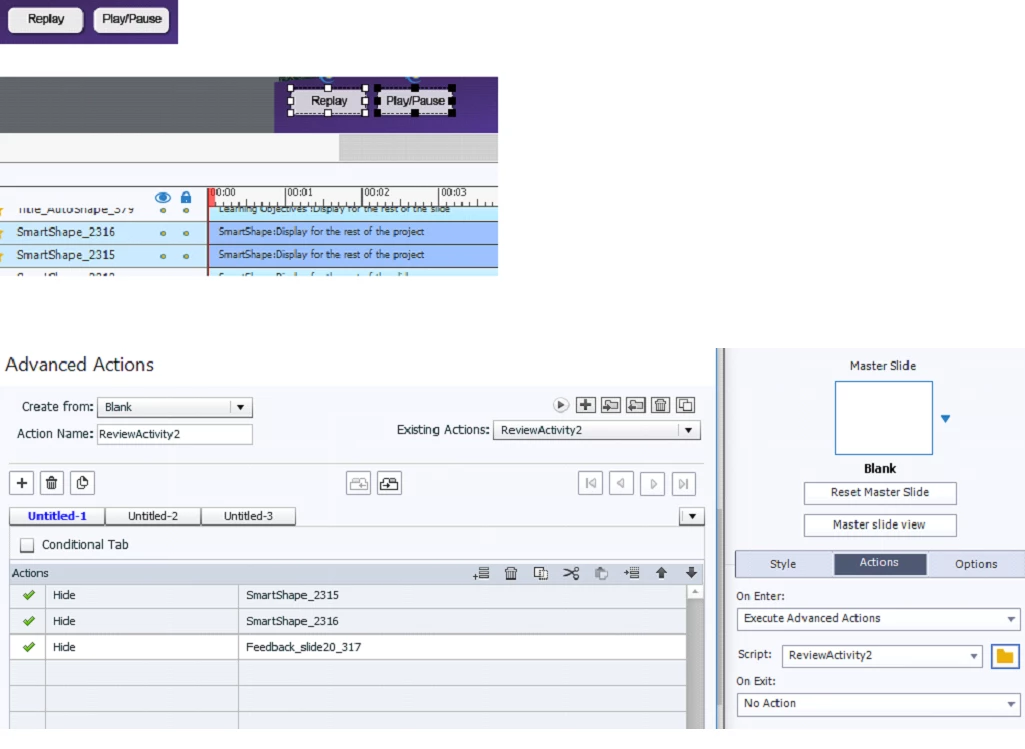1025x749 pixels.
Task: Toggle the Conditional Tab checkbox
Action: pos(27,545)
